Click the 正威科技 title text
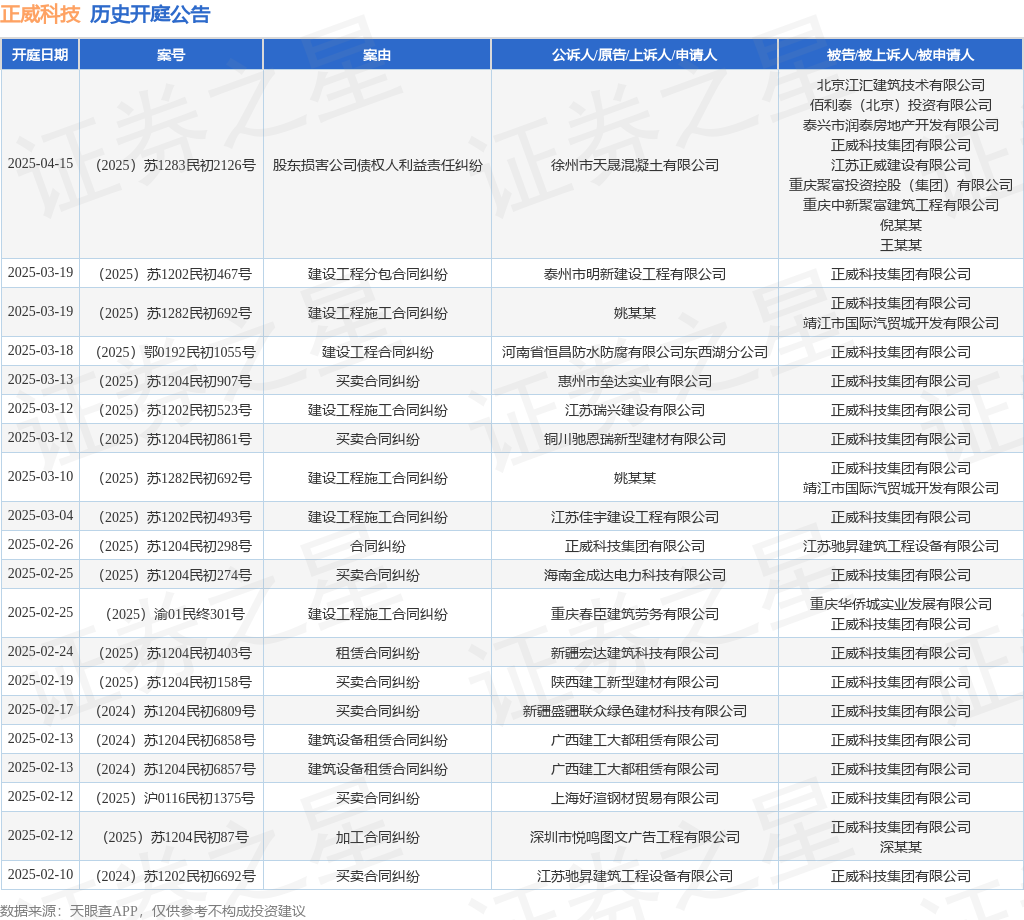 (40, 14)
